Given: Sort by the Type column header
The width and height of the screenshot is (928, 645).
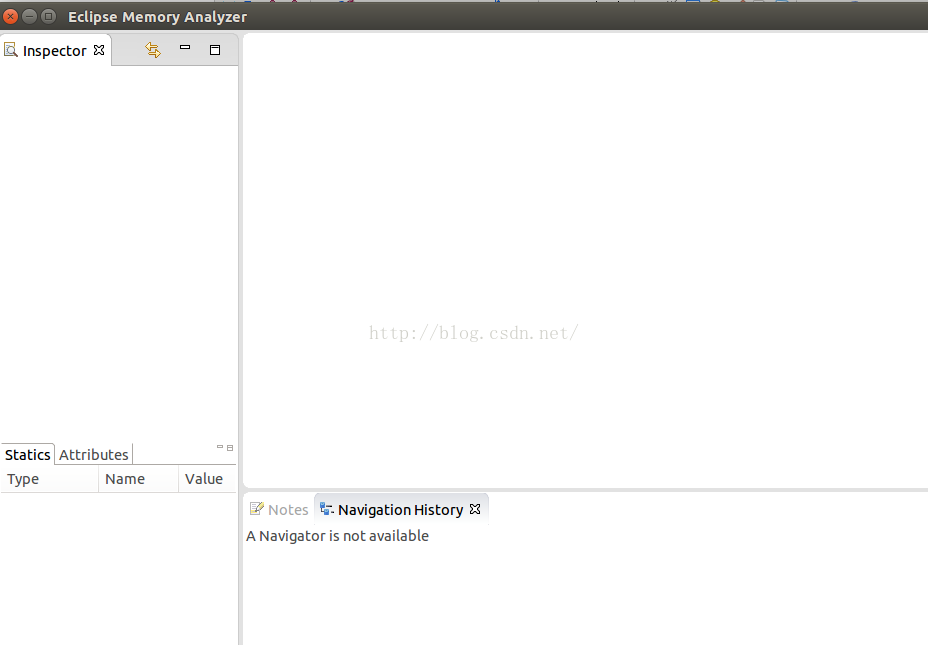Looking at the screenshot, I should [x=50, y=479].
